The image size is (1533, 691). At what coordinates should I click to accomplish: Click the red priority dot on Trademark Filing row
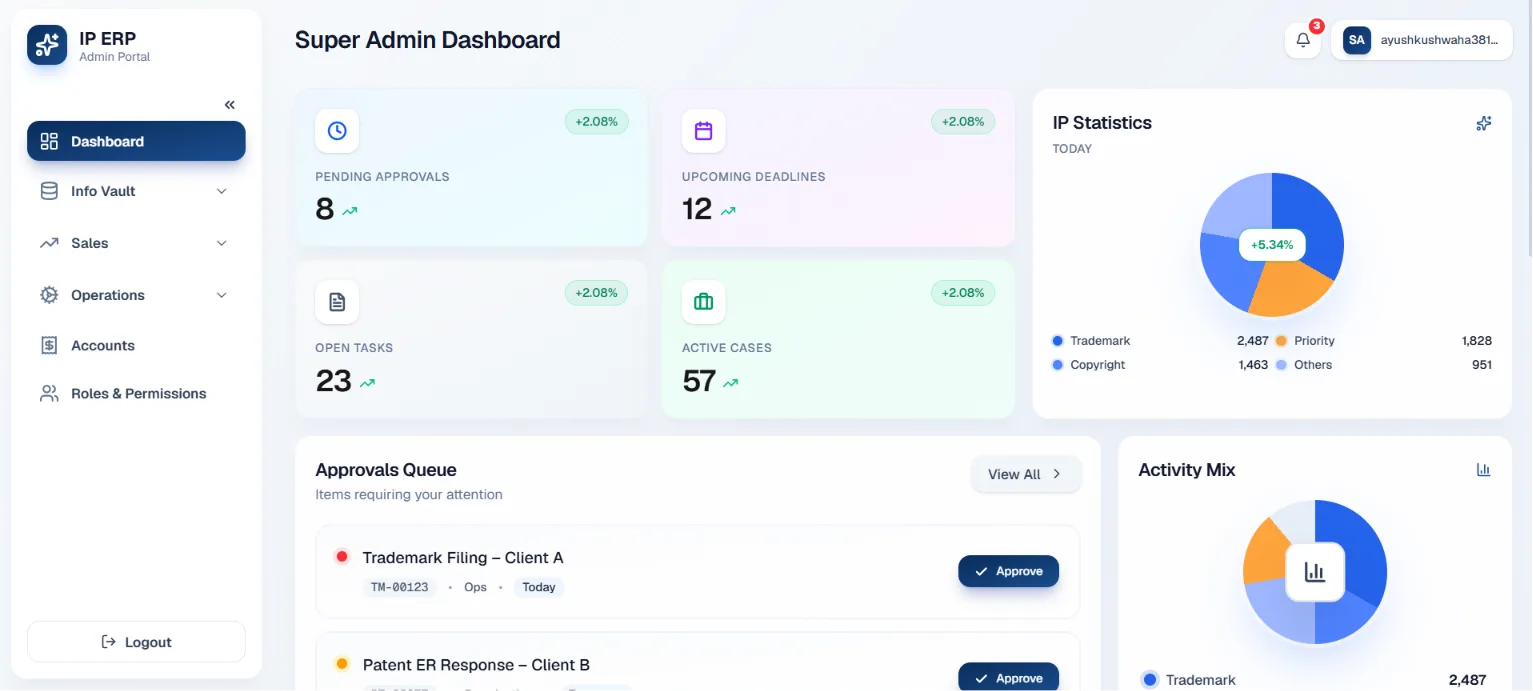point(342,557)
